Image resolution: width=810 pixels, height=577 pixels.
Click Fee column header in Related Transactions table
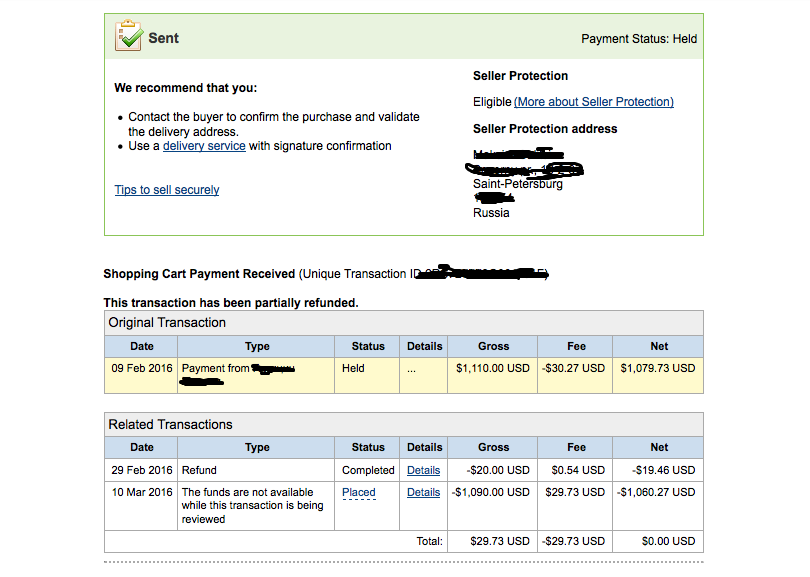tap(576, 447)
